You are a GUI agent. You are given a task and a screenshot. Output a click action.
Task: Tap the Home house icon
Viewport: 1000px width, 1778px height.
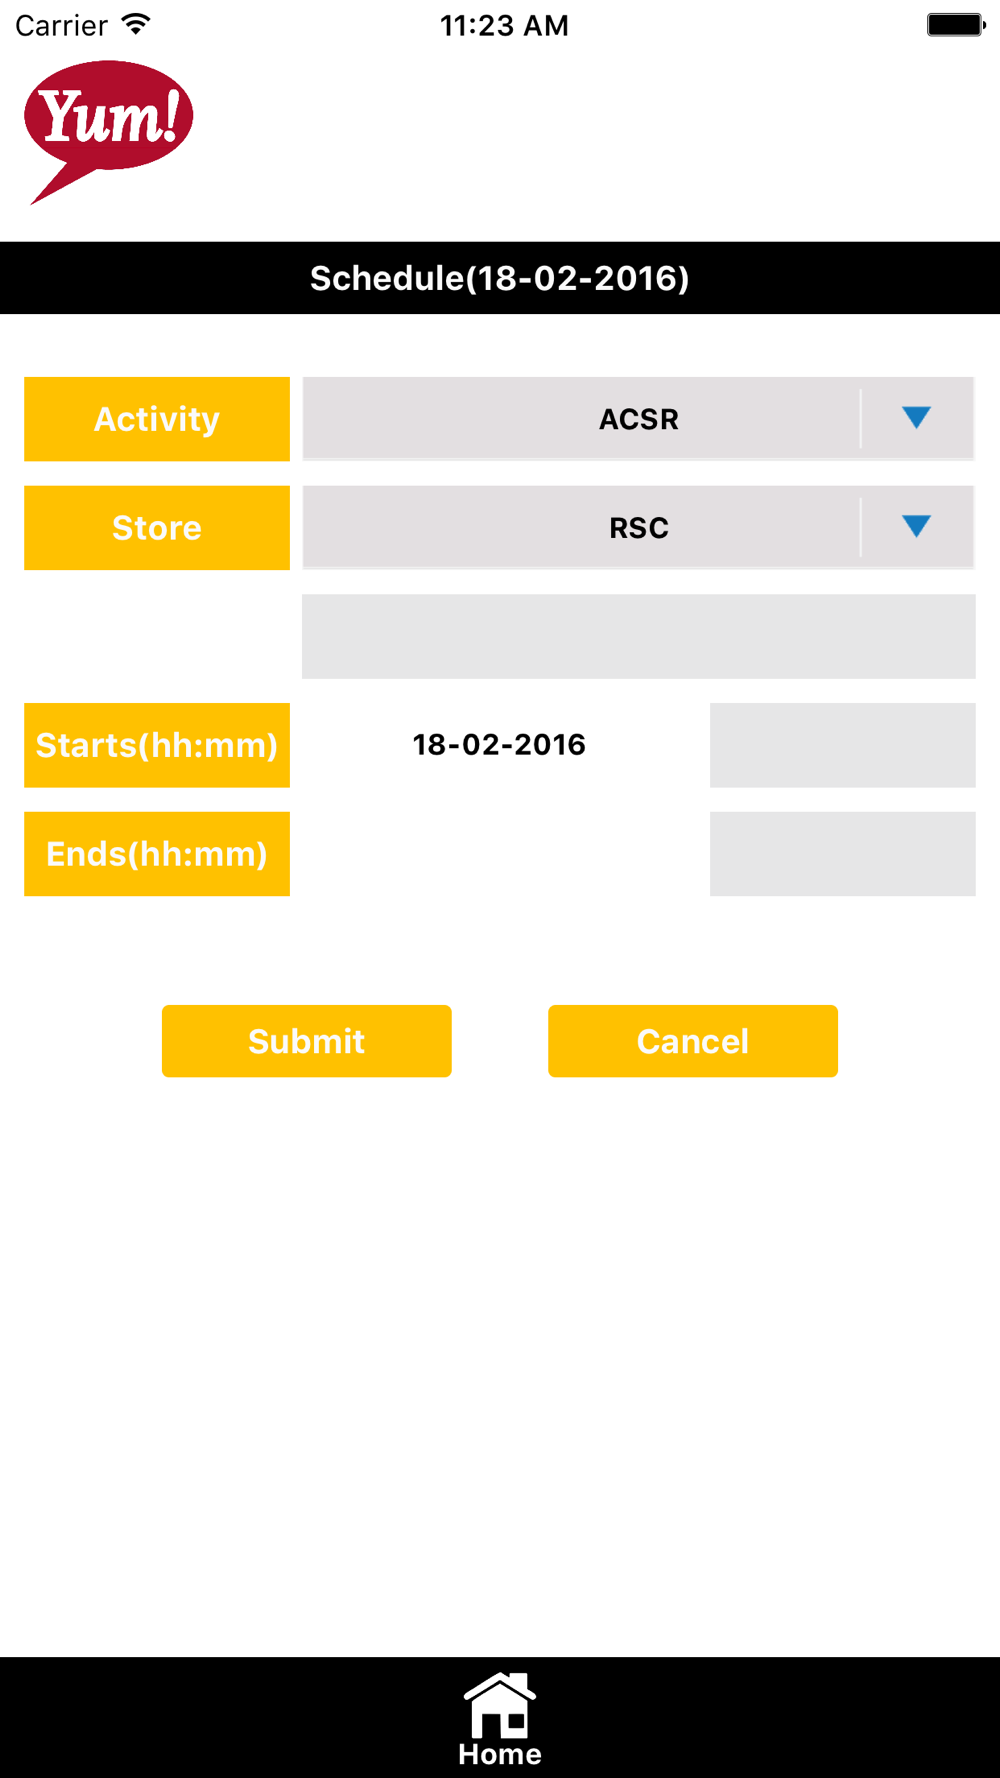[x=500, y=1705]
